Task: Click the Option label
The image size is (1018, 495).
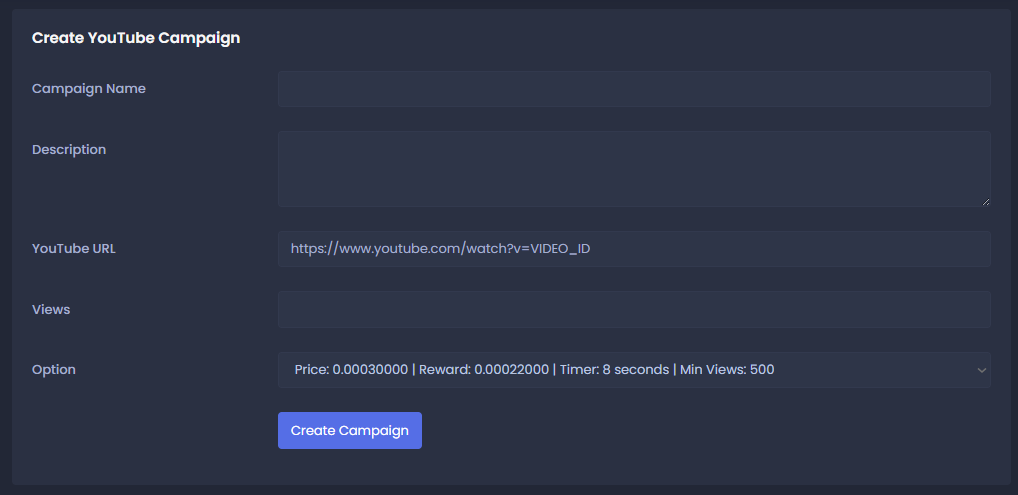Action: pyautogui.click(x=54, y=370)
